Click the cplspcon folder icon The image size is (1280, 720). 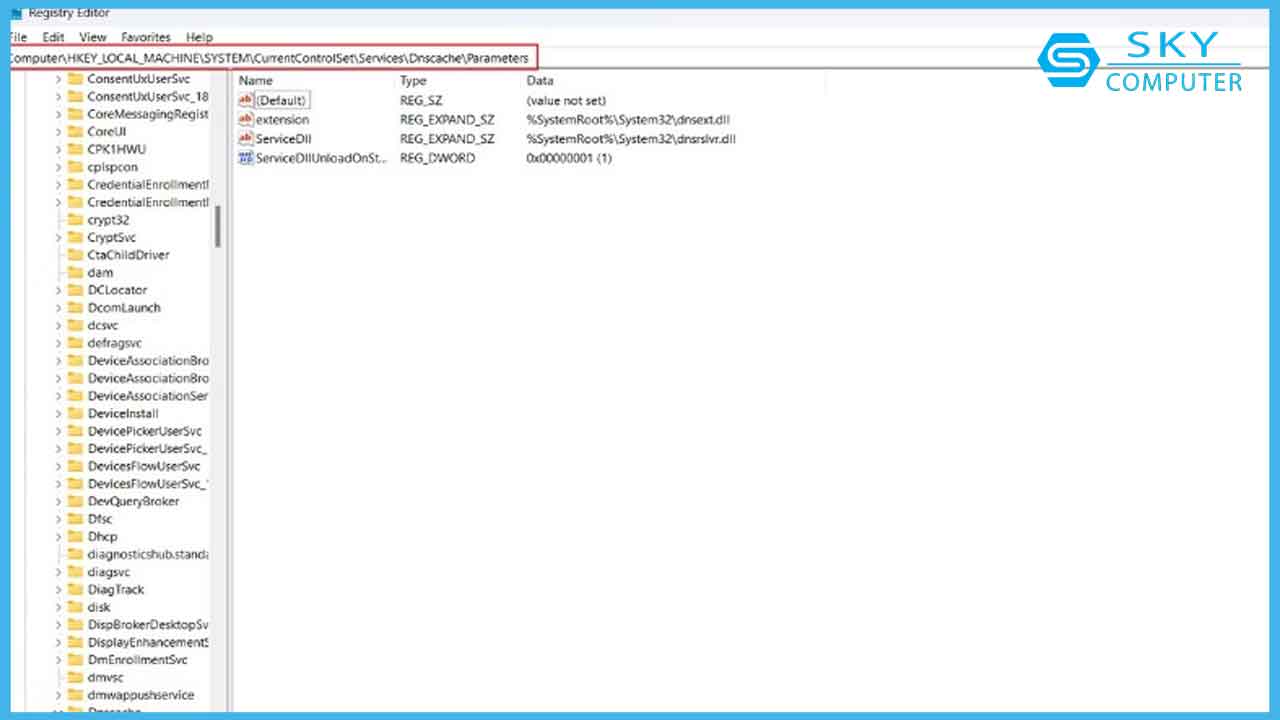pos(75,167)
